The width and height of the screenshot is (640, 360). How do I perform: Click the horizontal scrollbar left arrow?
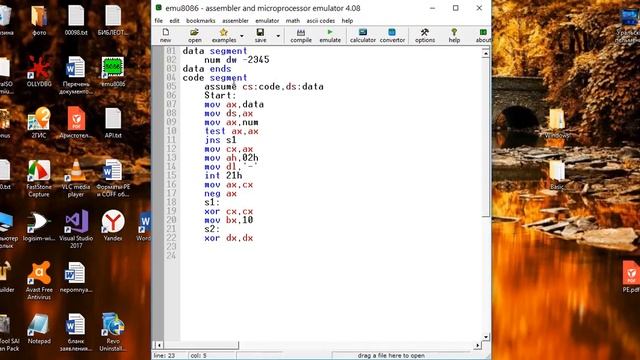159,345
